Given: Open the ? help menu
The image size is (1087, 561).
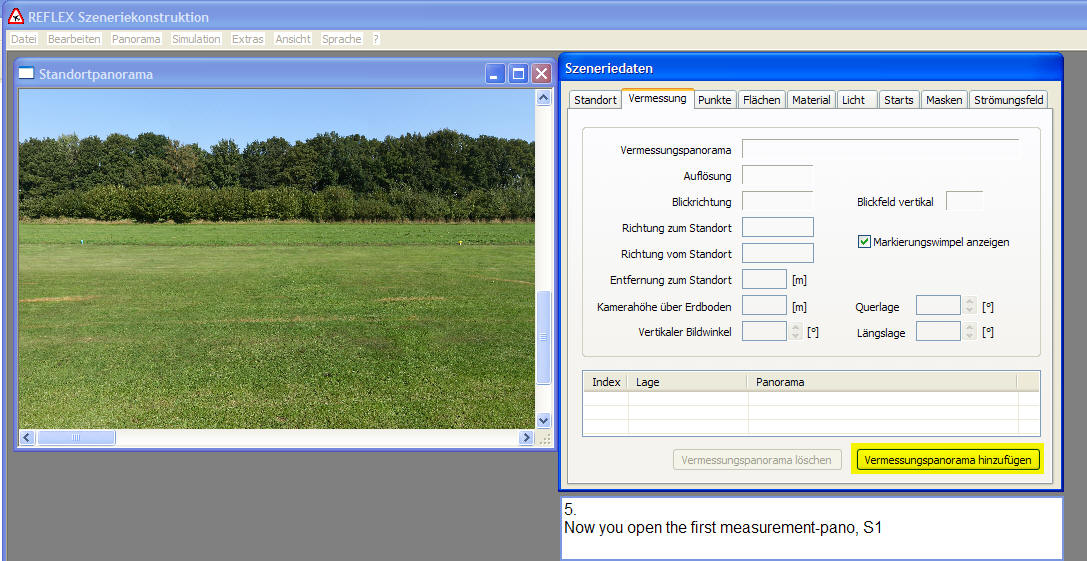Looking at the screenshot, I should pos(376,40).
